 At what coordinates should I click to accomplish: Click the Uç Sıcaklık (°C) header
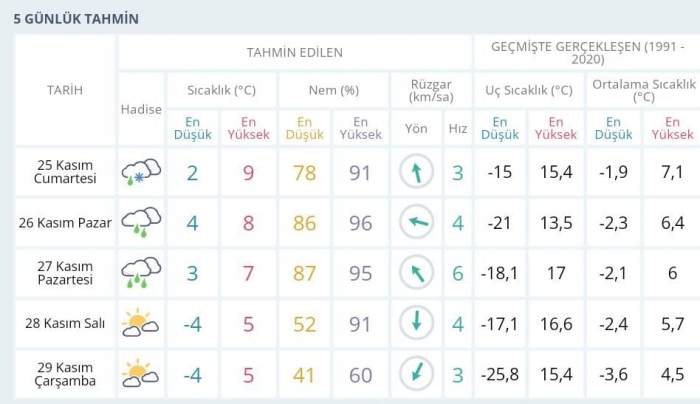pyautogui.click(x=528, y=90)
